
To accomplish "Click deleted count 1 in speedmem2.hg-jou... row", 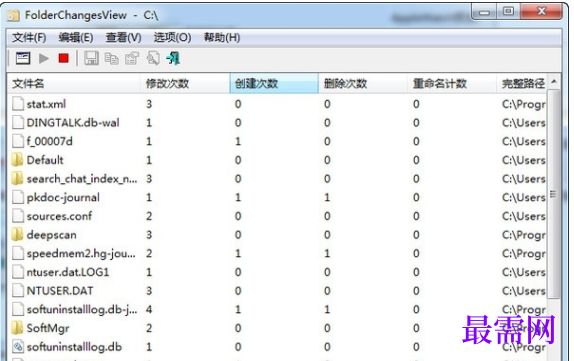I will (327, 253).
